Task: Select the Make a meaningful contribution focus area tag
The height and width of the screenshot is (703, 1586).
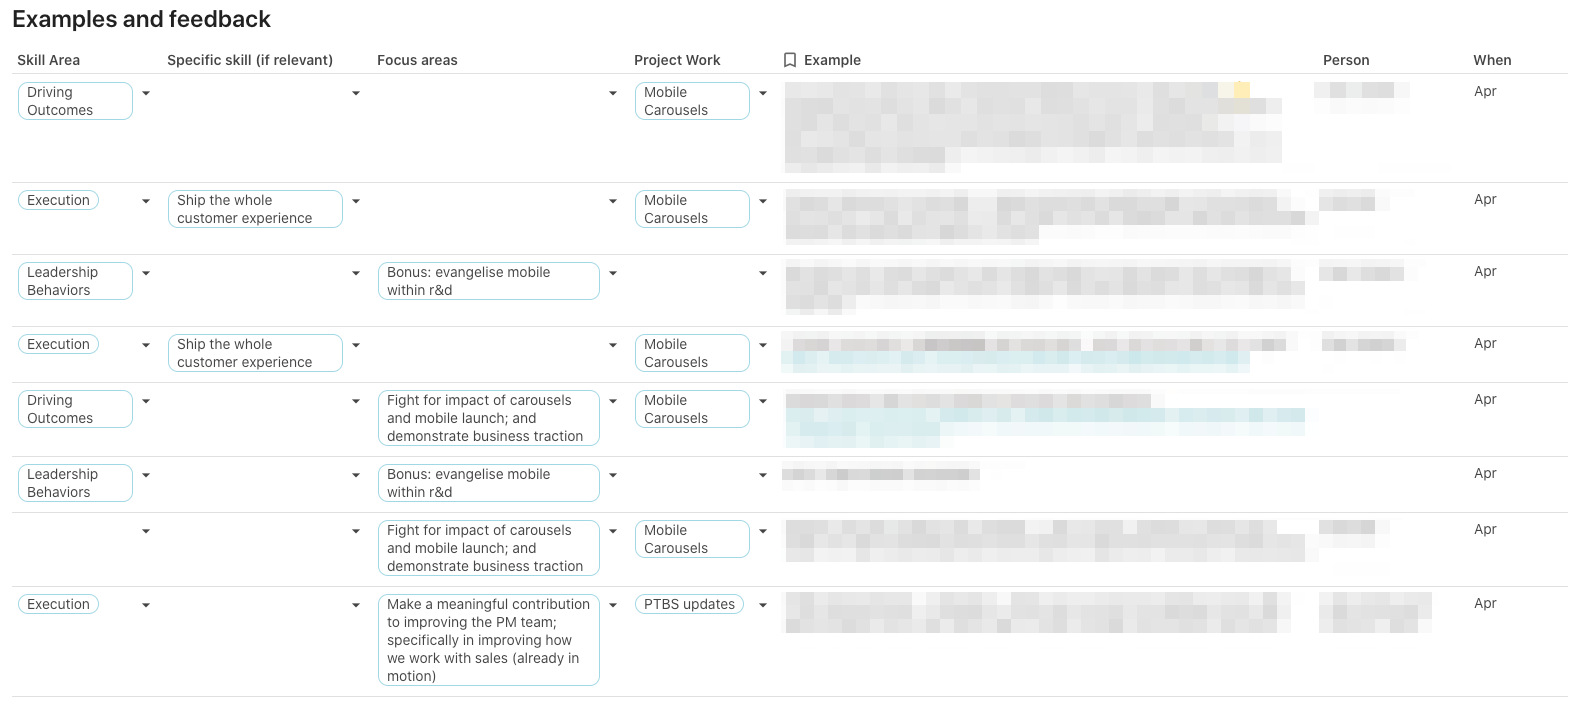Action: [488, 640]
